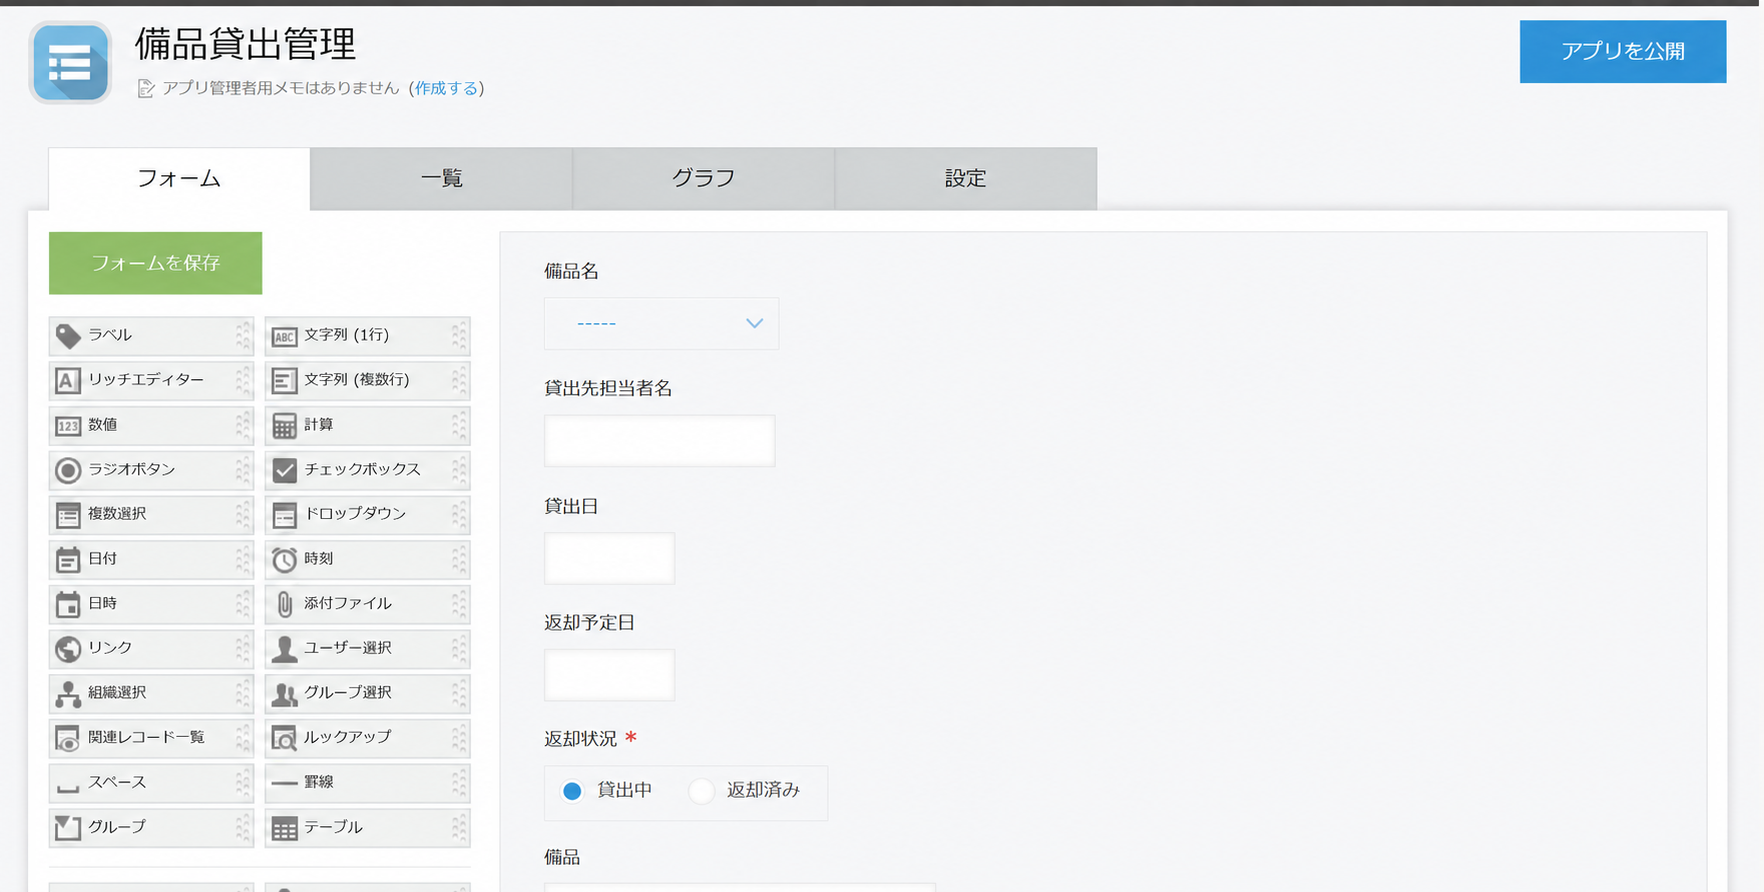Choose the 計算 field icon
The height and width of the screenshot is (892, 1764).
(x=284, y=426)
